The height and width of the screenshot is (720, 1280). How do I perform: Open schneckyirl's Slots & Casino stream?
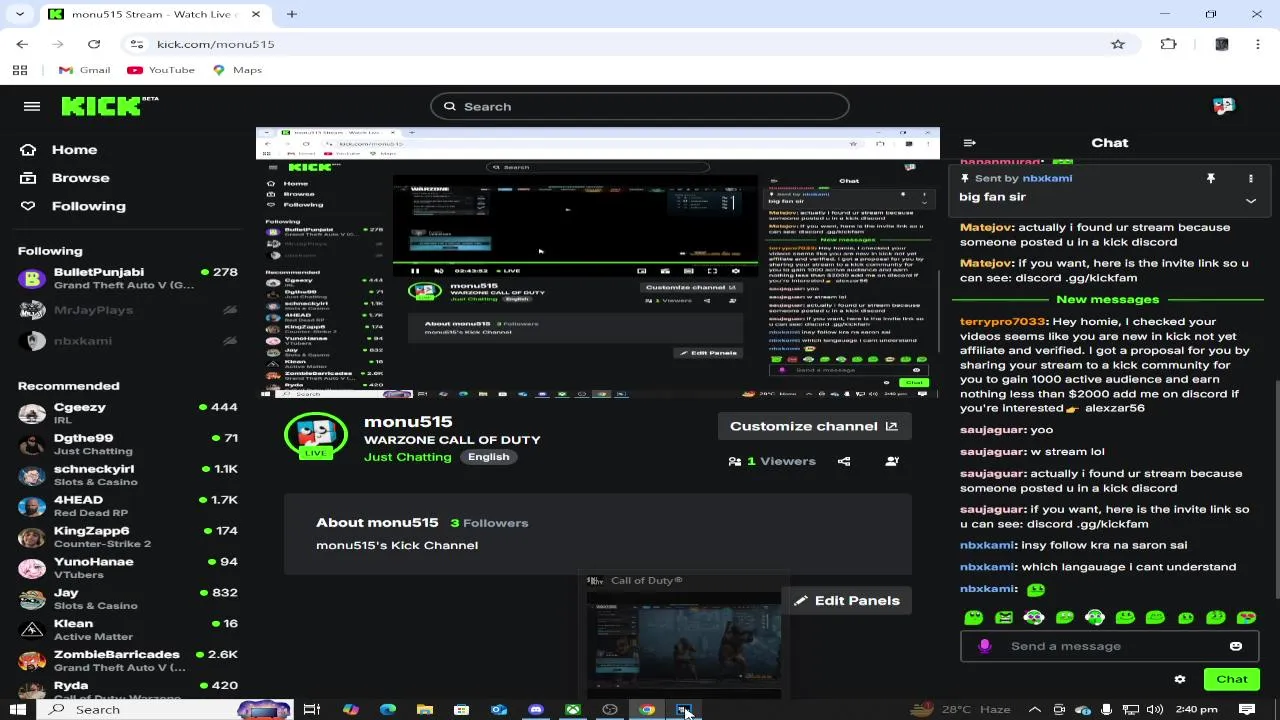pyautogui.click(x=127, y=475)
